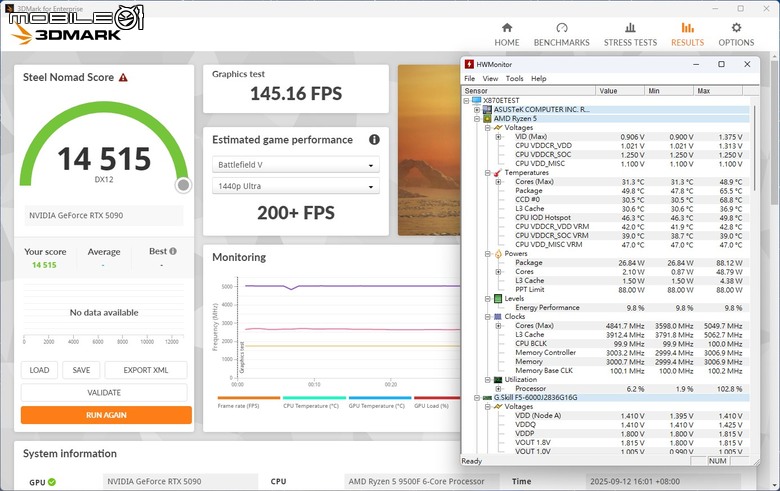Open the STRESS TESTS chart icon
Image resolution: width=780 pixels, height=491 pixels.
pyautogui.click(x=630, y=28)
